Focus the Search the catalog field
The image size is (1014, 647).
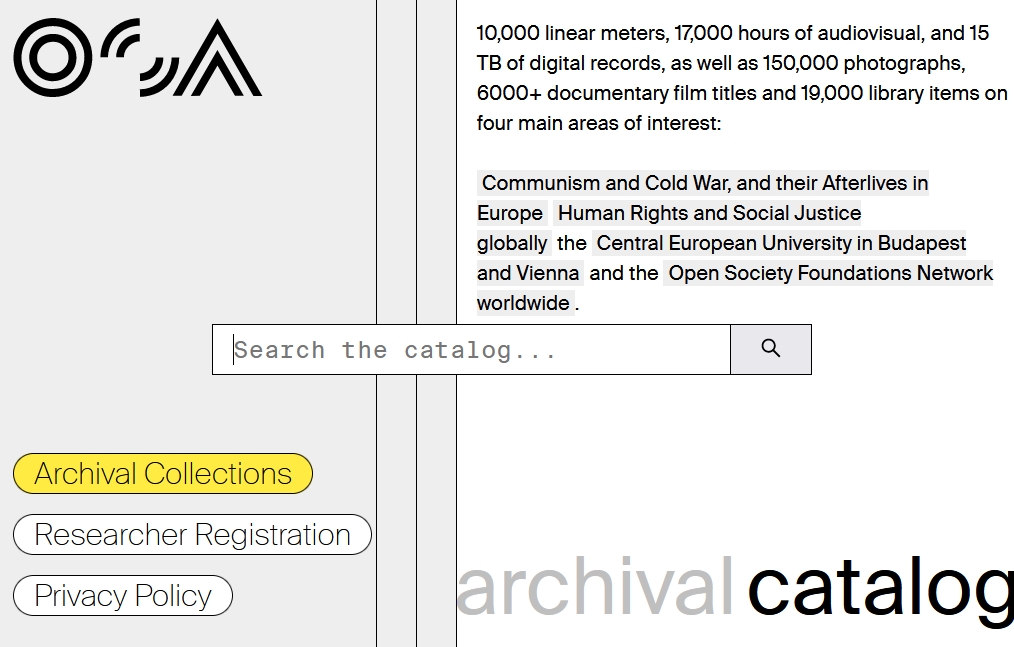click(x=470, y=350)
